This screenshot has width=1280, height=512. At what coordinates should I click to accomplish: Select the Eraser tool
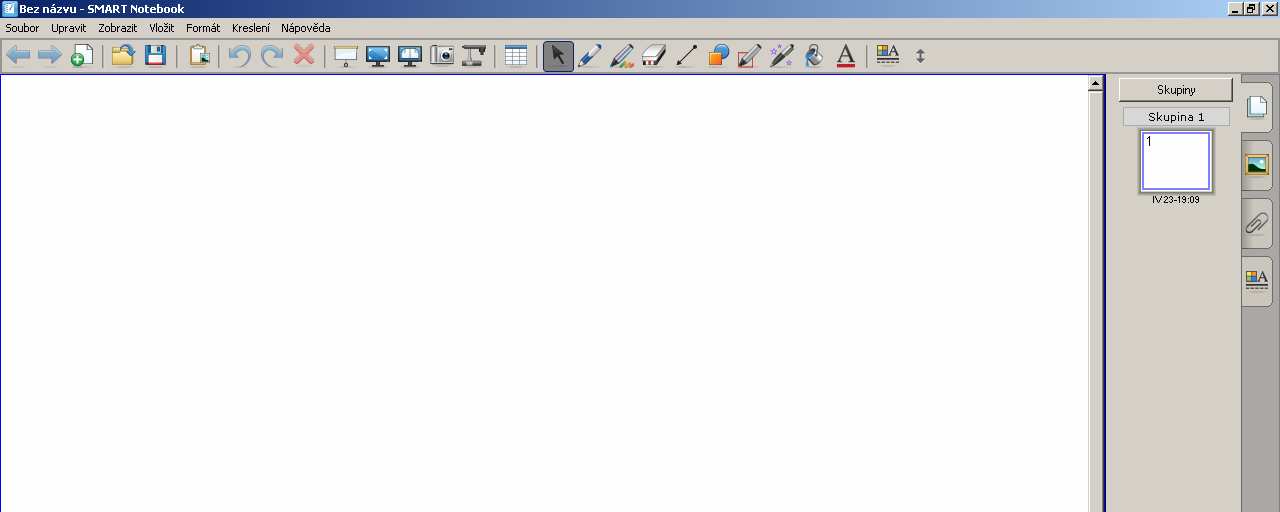[x=654, y=56]
